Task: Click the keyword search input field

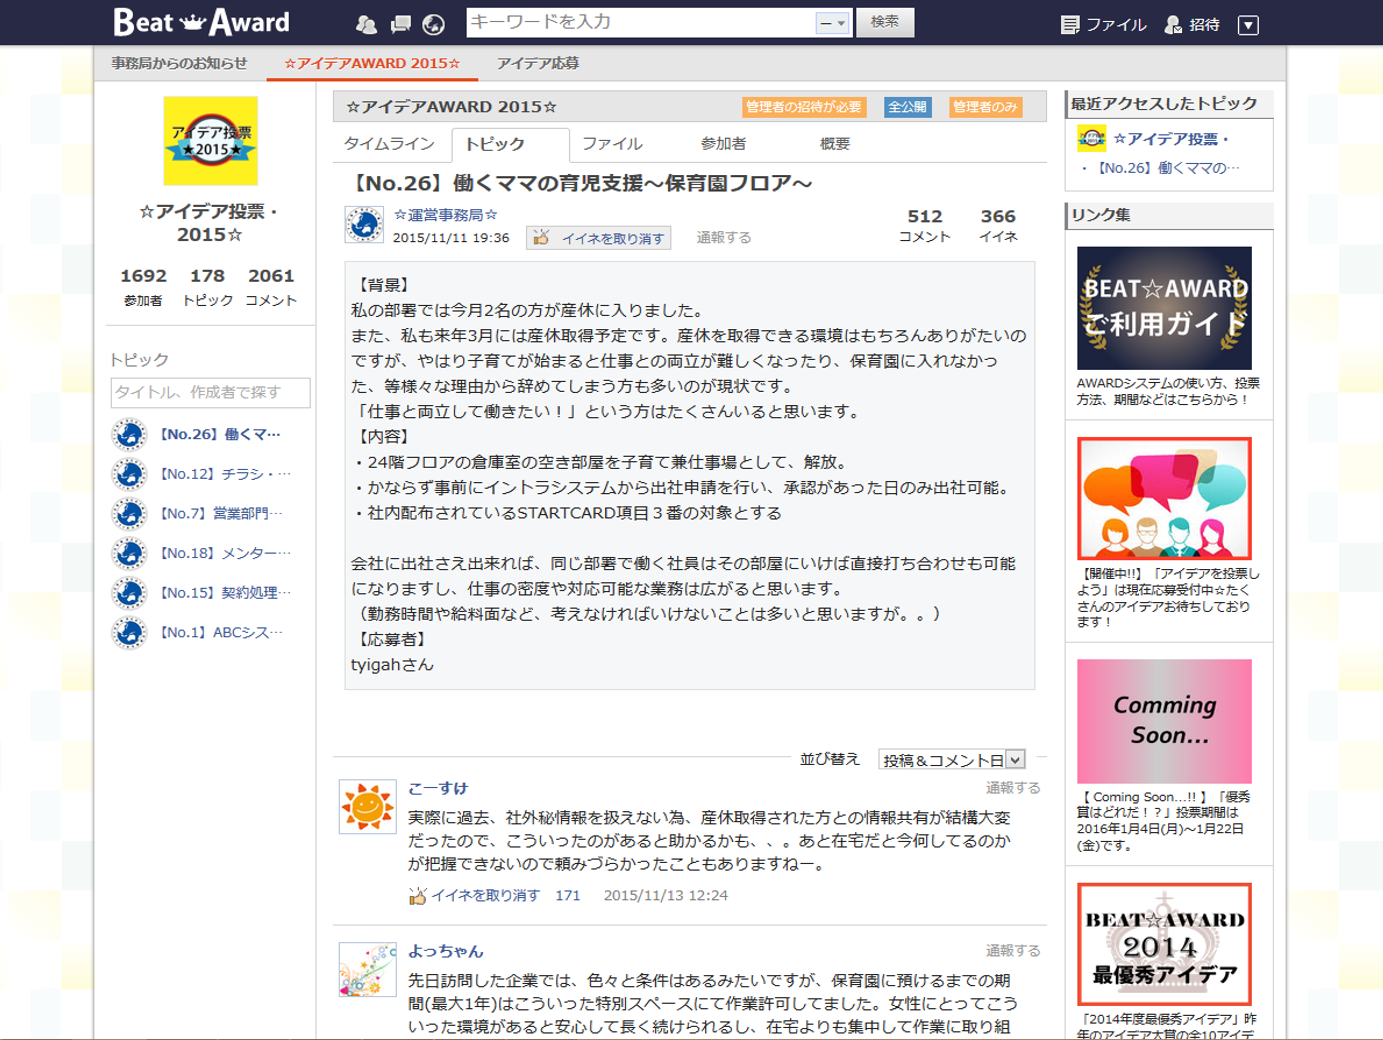Action: tap(640, 22)
